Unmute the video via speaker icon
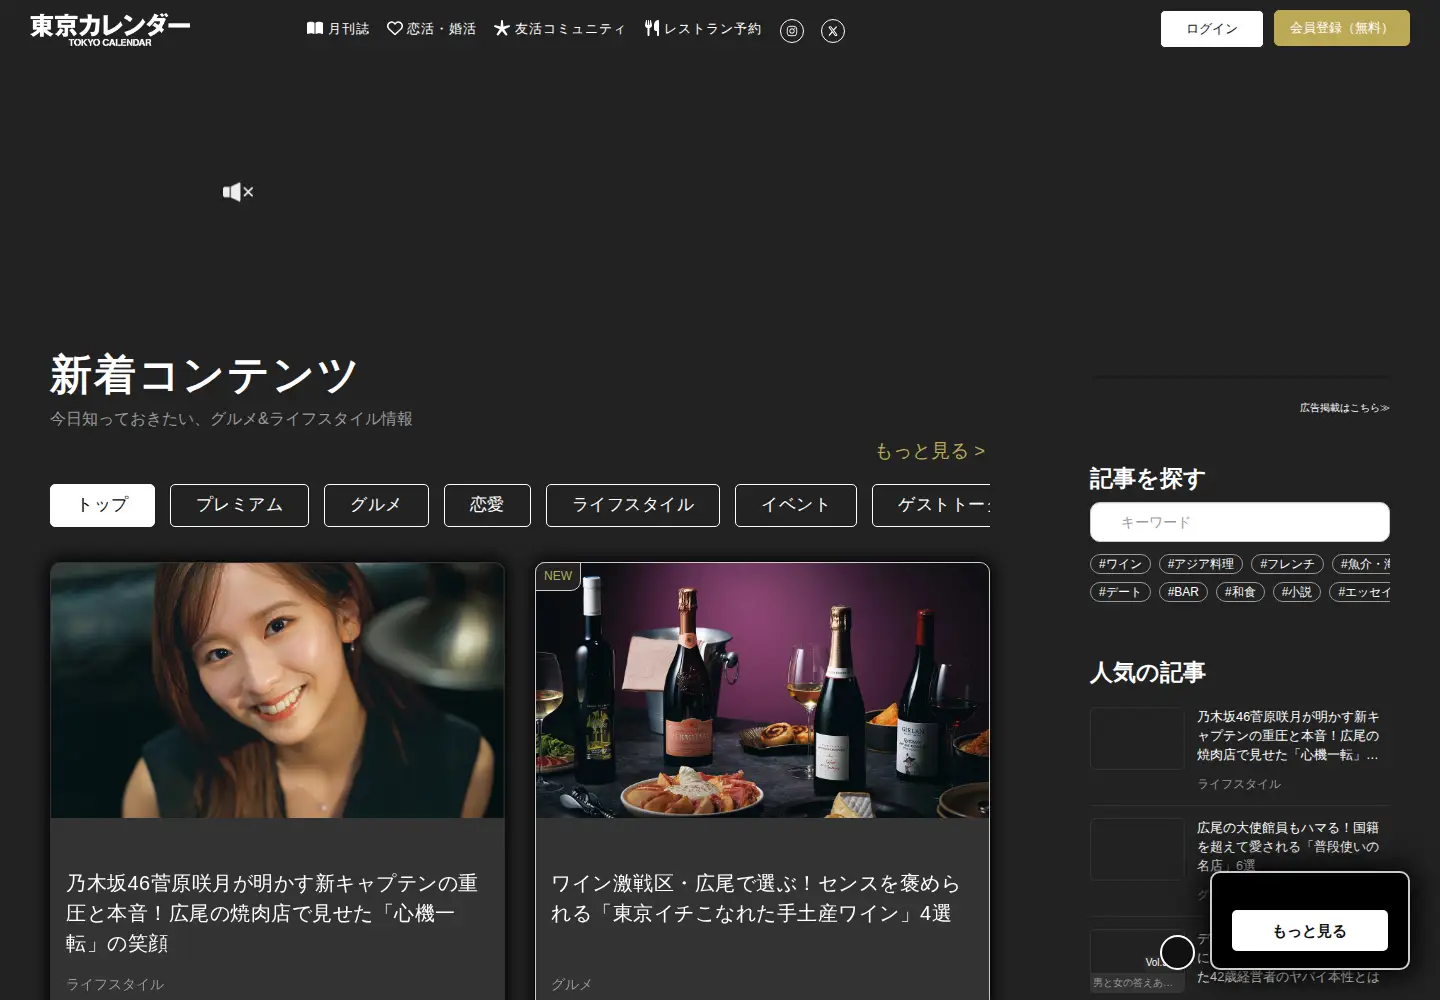 [238, 192]
